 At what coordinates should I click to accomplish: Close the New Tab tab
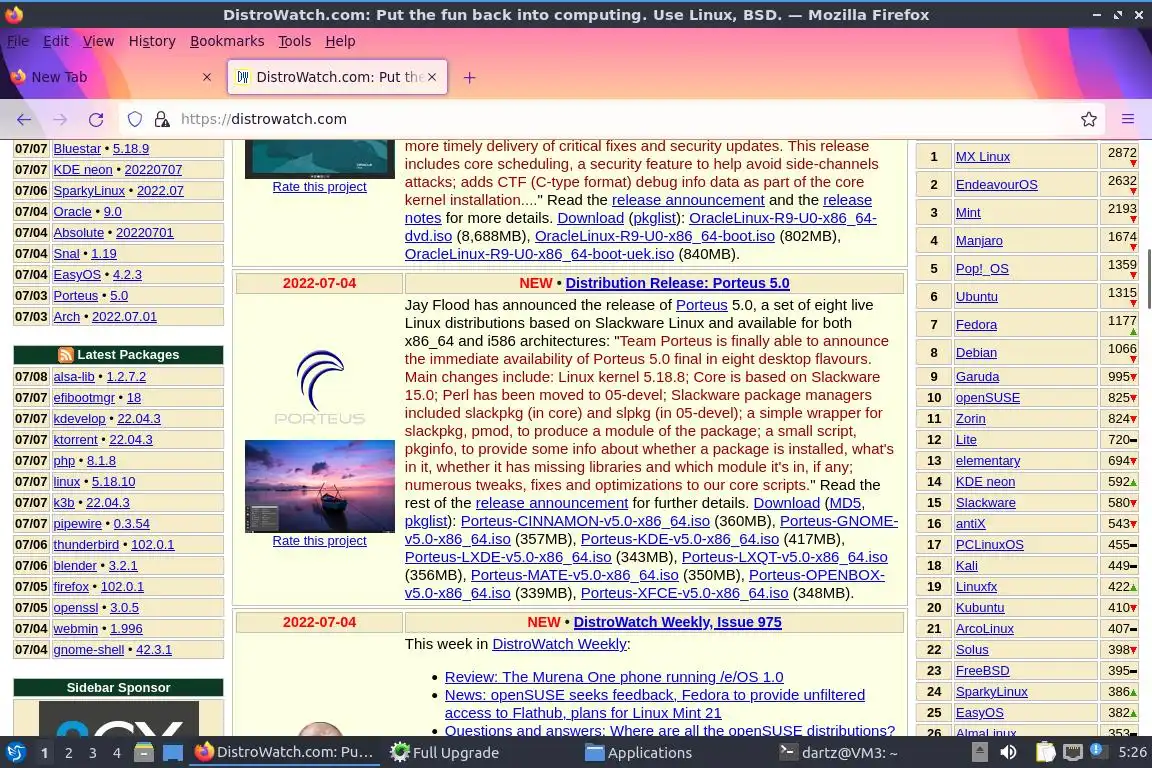207,77
